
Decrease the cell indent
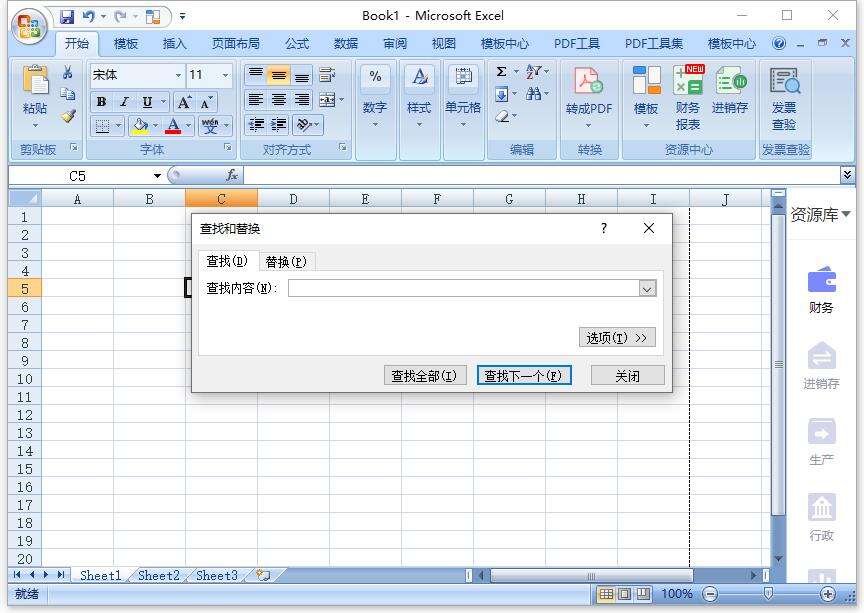pos(256,125)
